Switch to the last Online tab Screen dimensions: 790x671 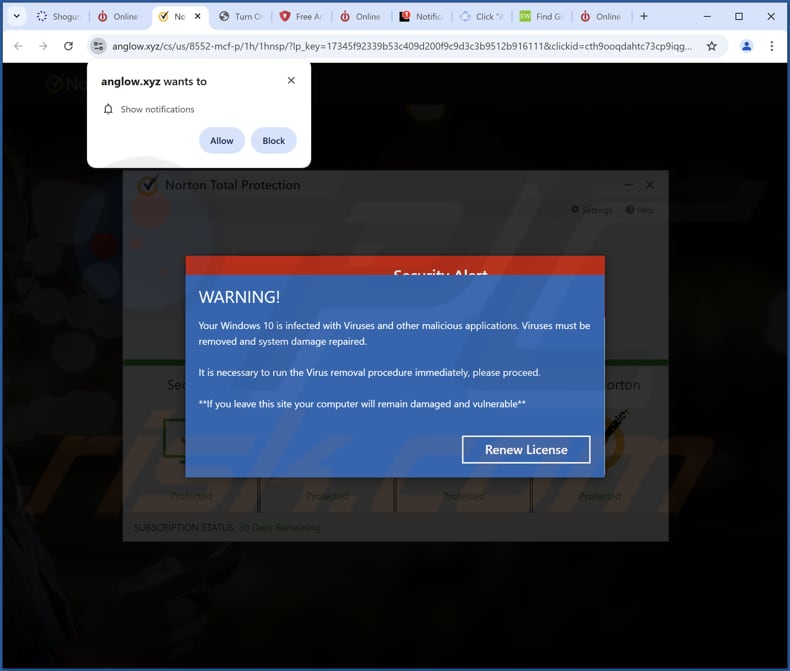(602, 17)
